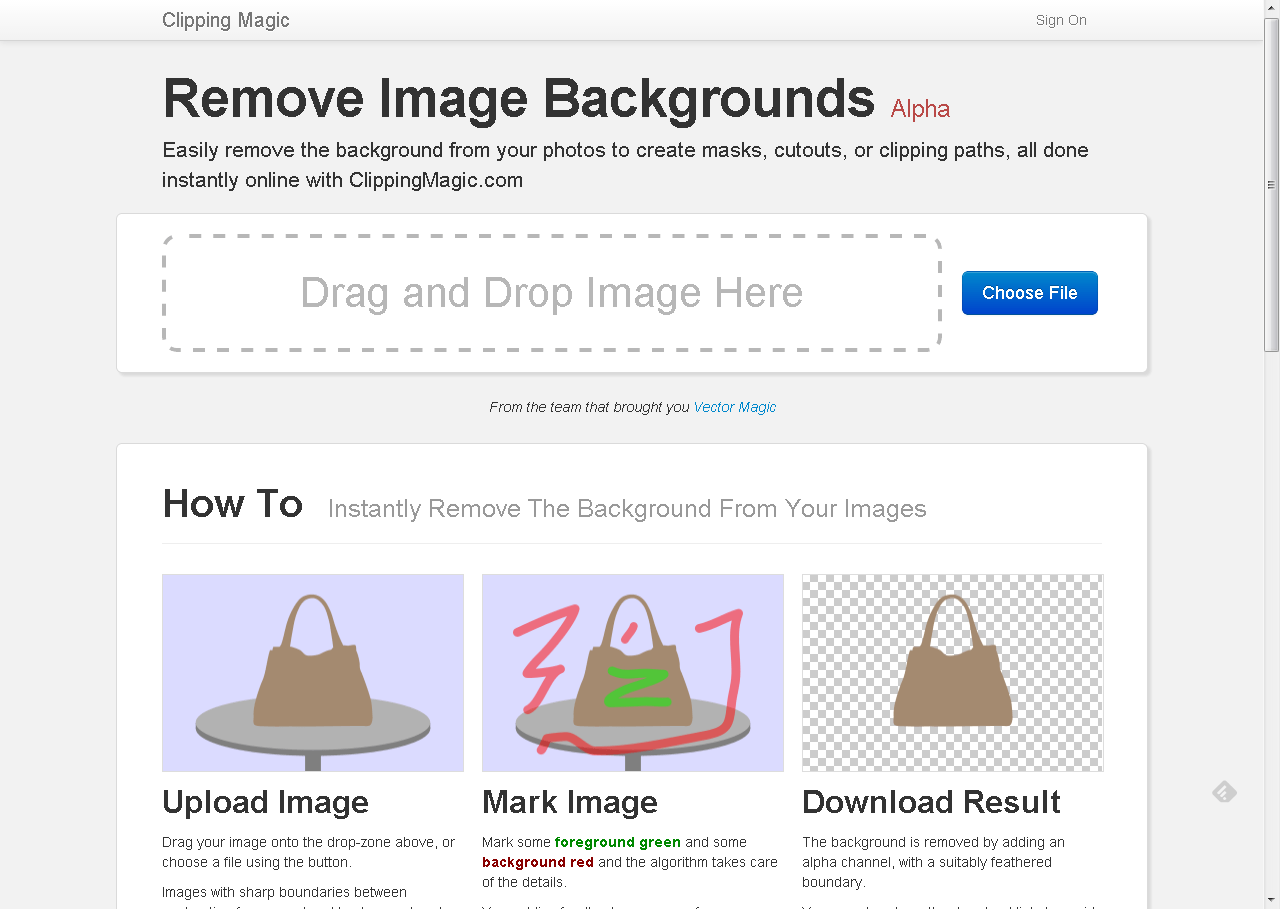1280x909 pixels.
Task: Select the bag thumbnail under Upload Image
Action: (x=312, y=673)
